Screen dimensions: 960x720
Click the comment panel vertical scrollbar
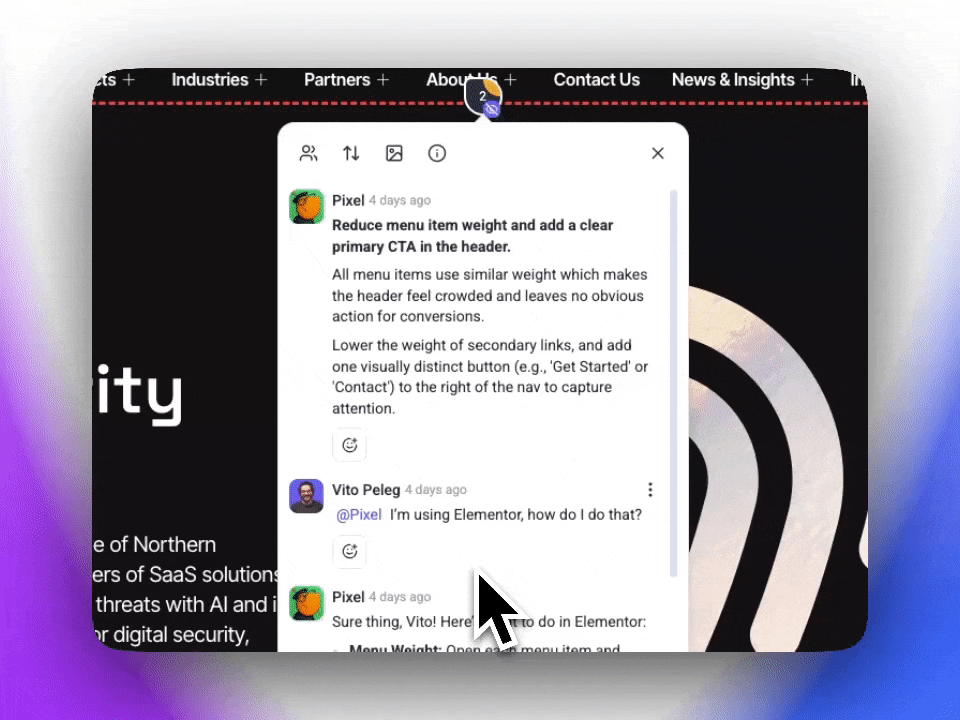pyautogui.click(x=674, y=380)
